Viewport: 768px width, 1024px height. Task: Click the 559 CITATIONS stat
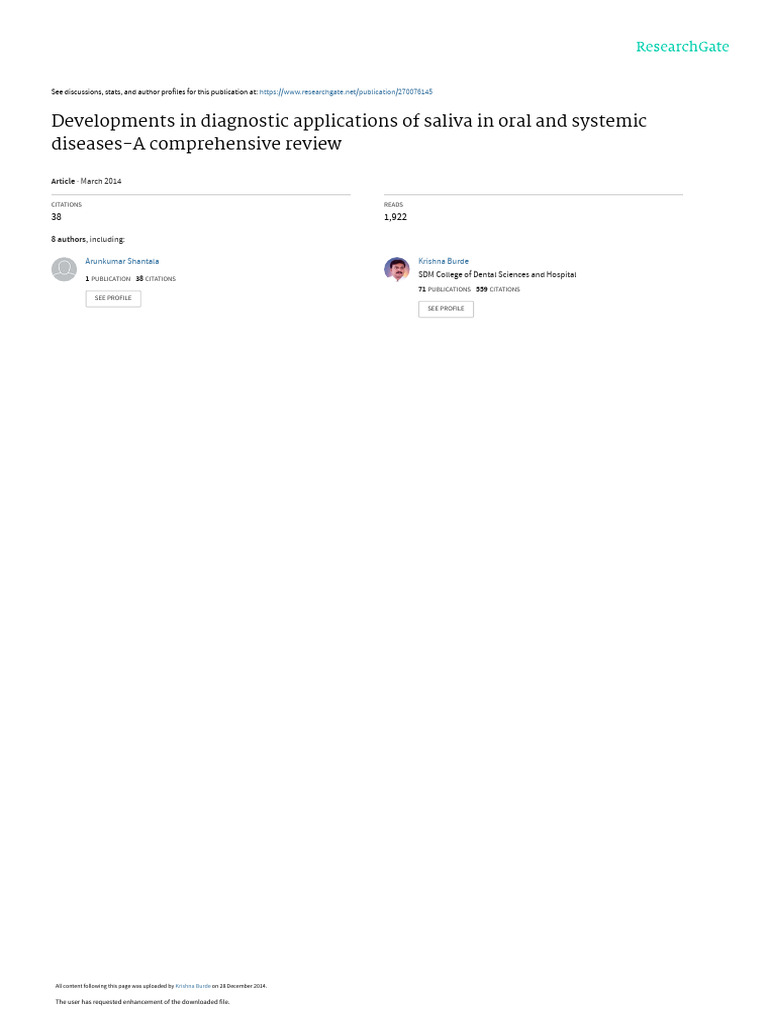[x=498, y=289]
